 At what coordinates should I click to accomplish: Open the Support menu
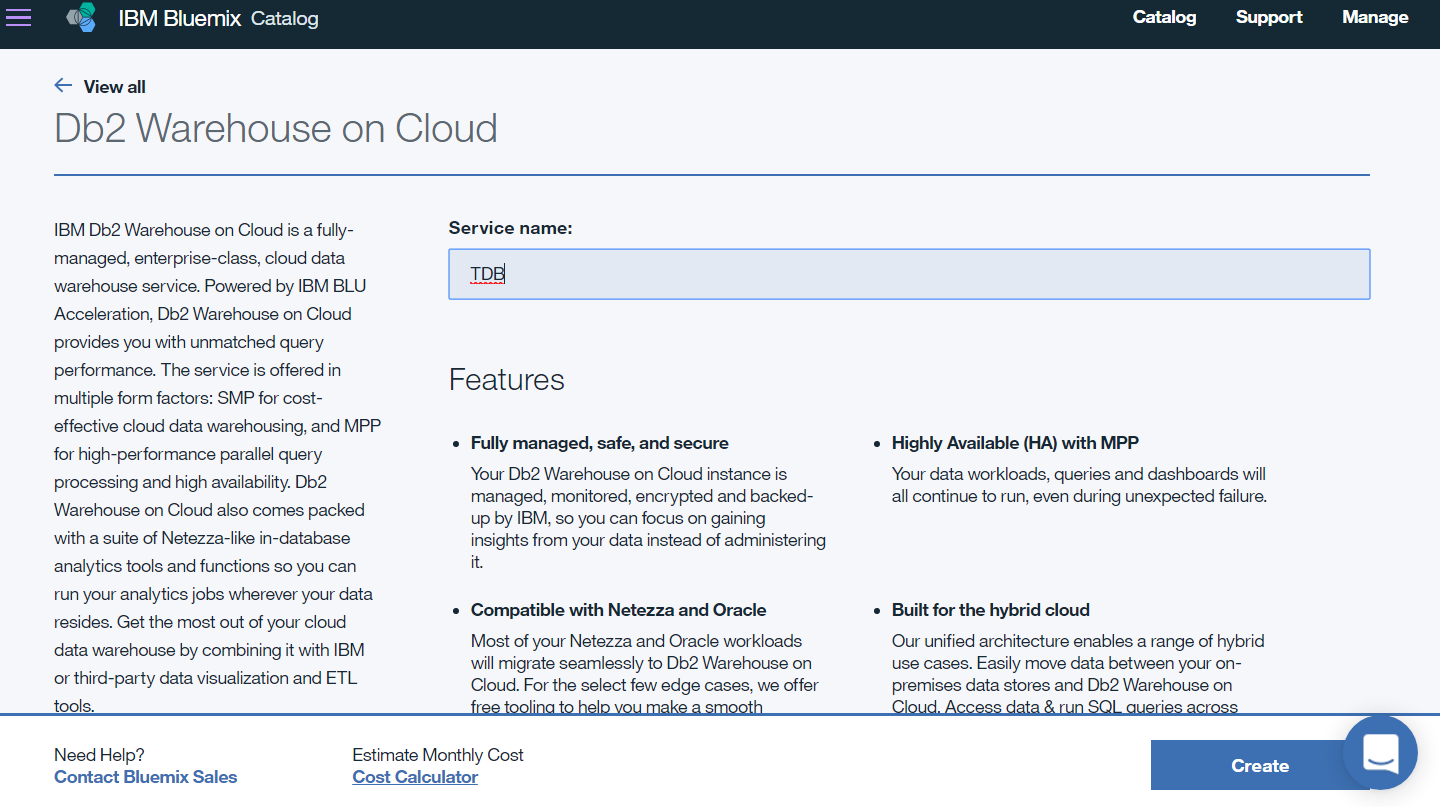point(1269,17)
